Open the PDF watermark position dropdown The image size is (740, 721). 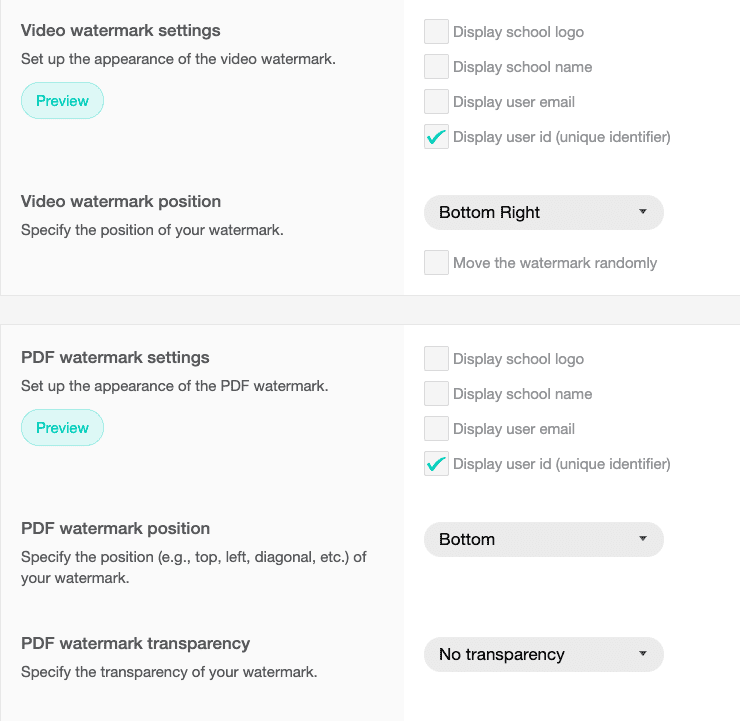click(x=544, y=539)
